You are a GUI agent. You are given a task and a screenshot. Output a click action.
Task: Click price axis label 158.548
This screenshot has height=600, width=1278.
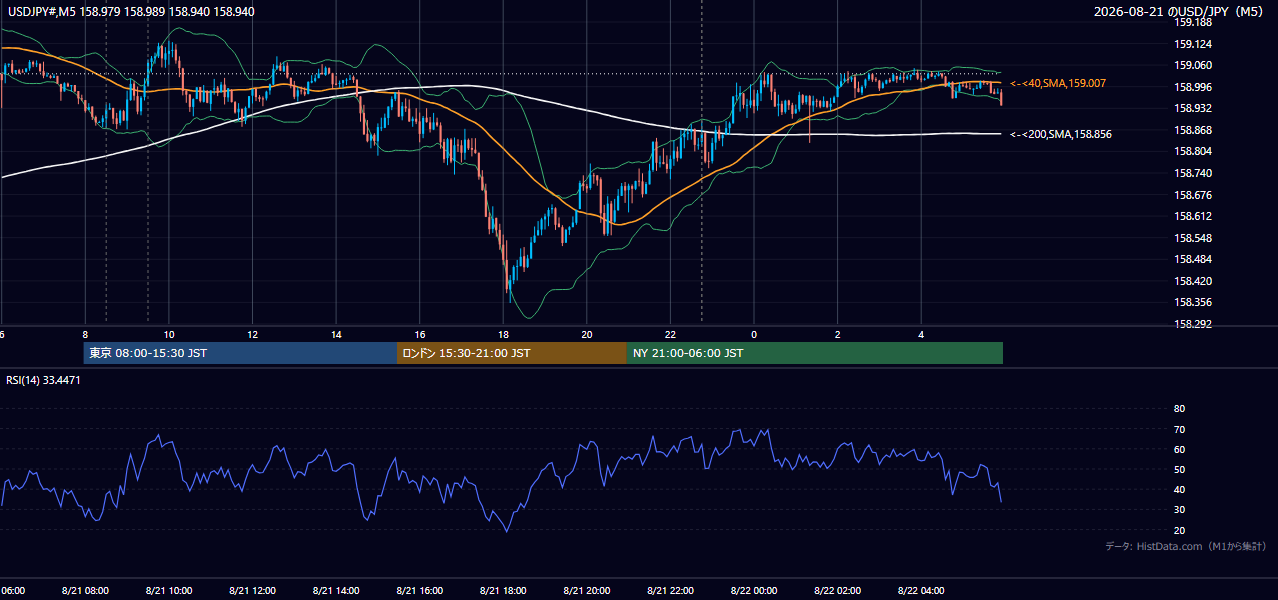click(1192, 238)
